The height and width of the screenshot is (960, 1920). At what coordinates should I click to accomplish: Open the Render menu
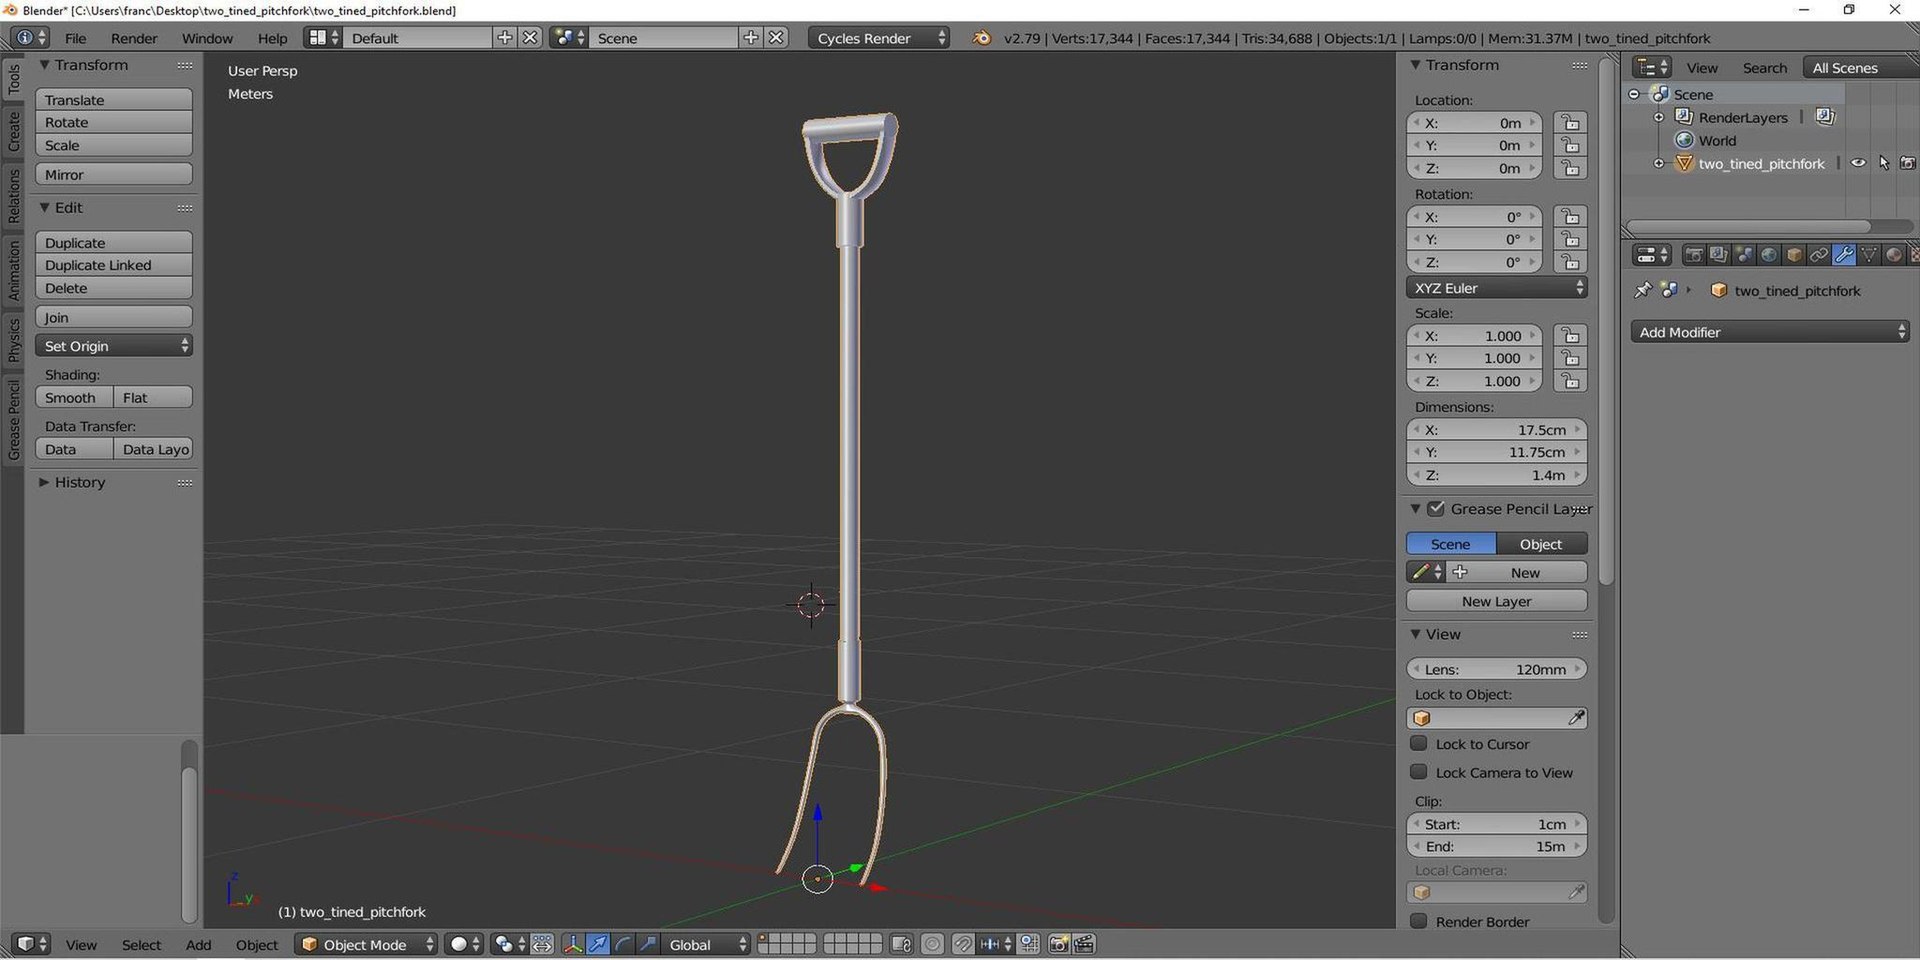pyautogui.click(x=134, y=38)
